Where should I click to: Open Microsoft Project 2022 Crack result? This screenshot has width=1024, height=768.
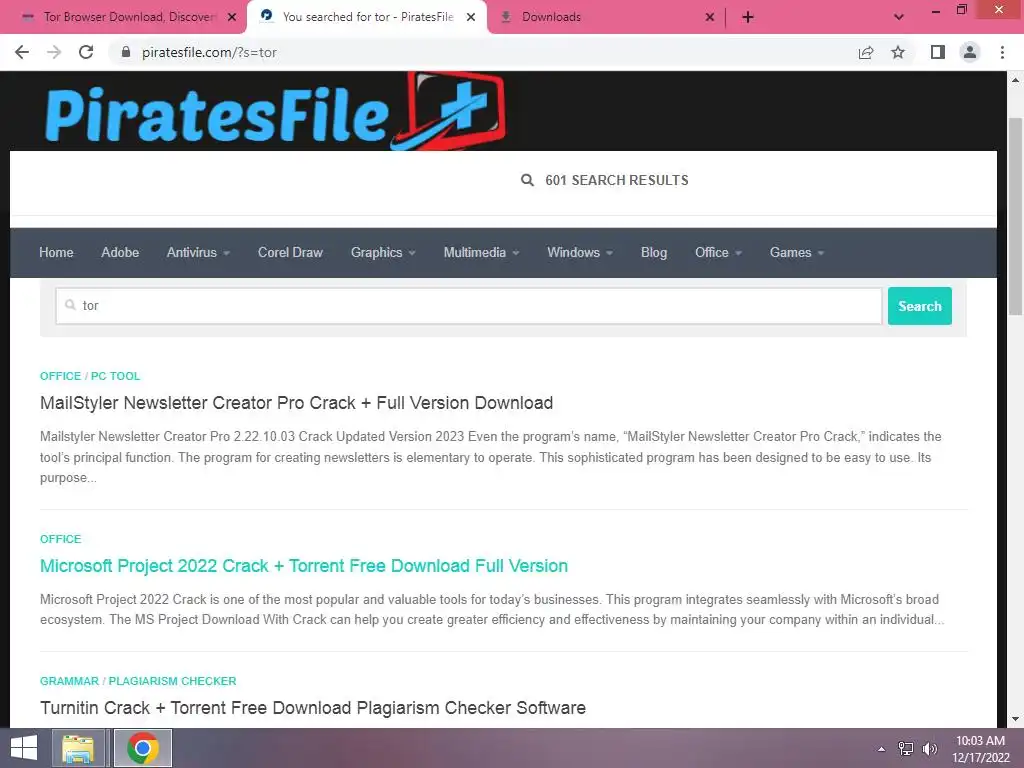tap(304, 566)
